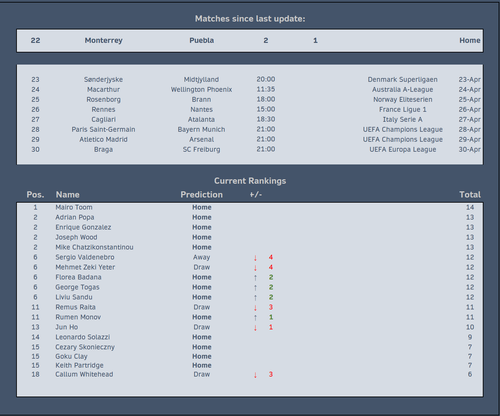Select Mairo Toom in rankings
500x416 pixels.
click(x=74, y=207)
